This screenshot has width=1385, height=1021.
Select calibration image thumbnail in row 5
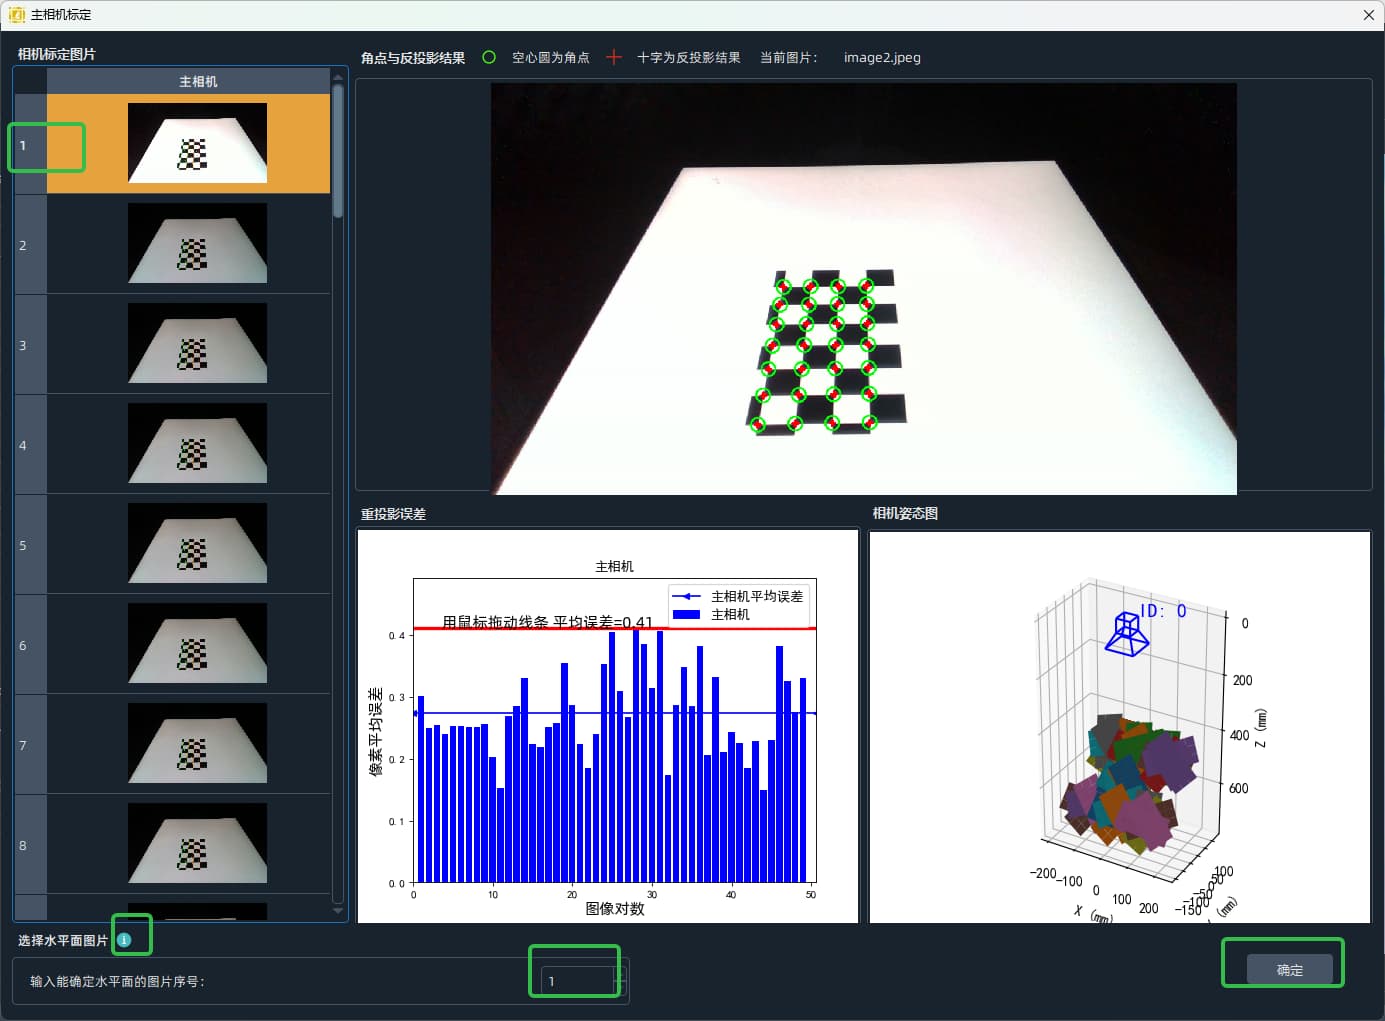197,543
